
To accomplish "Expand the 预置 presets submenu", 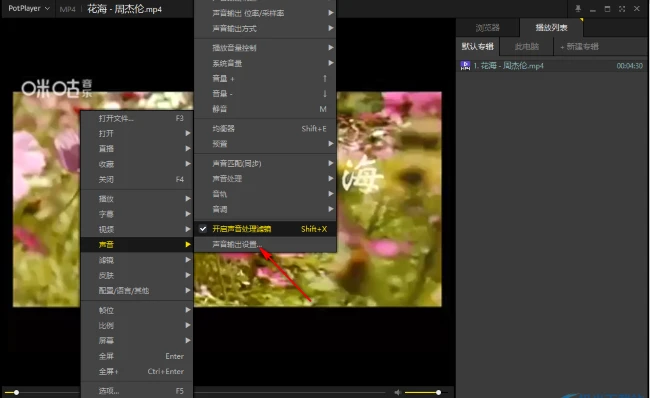I will [265, 144].
